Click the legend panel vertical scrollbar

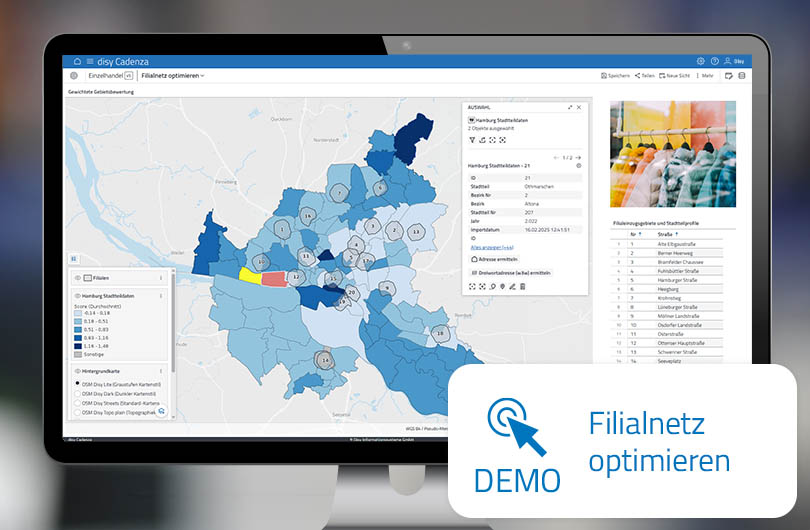point(173,323)
